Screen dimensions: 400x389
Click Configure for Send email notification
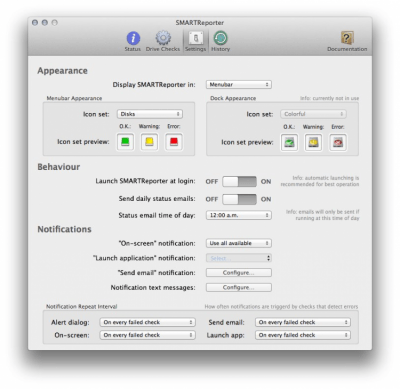coord(239,273)
